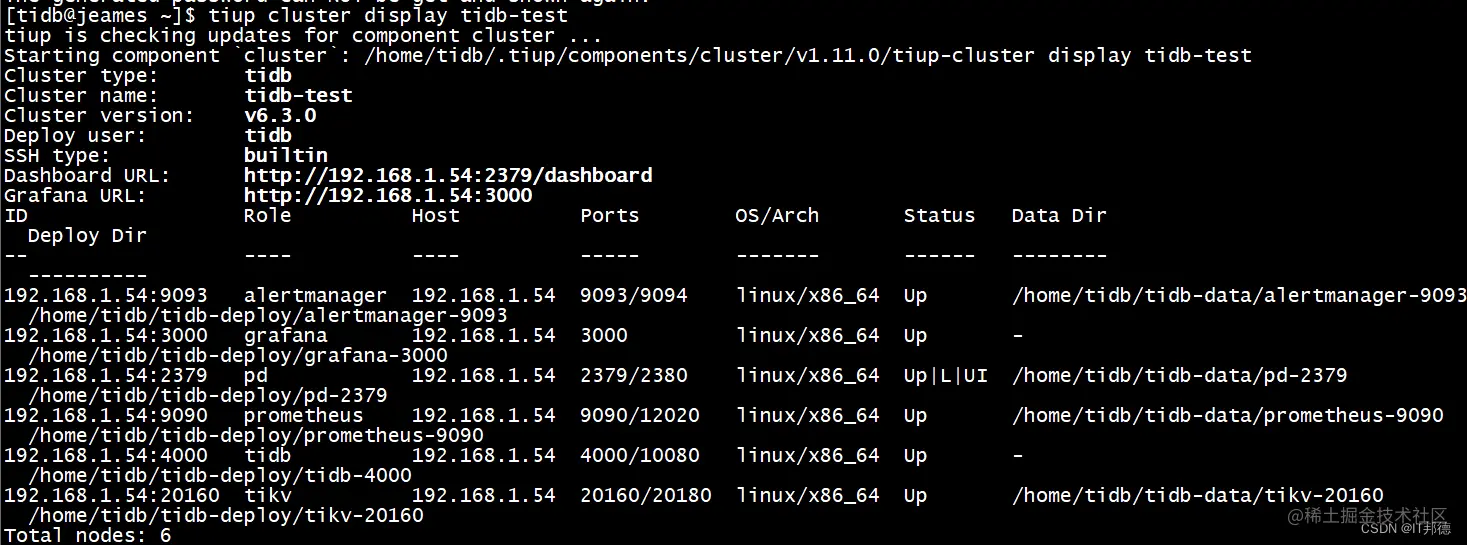The image size is (1467, 545).
Task: Click the tikv role entry
Action: tap(267, 496)
